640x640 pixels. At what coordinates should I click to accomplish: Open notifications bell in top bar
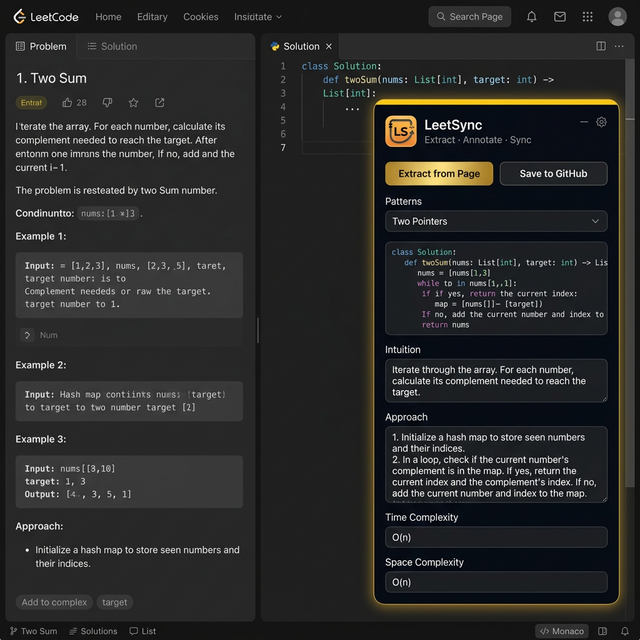(x=531, y=17)
